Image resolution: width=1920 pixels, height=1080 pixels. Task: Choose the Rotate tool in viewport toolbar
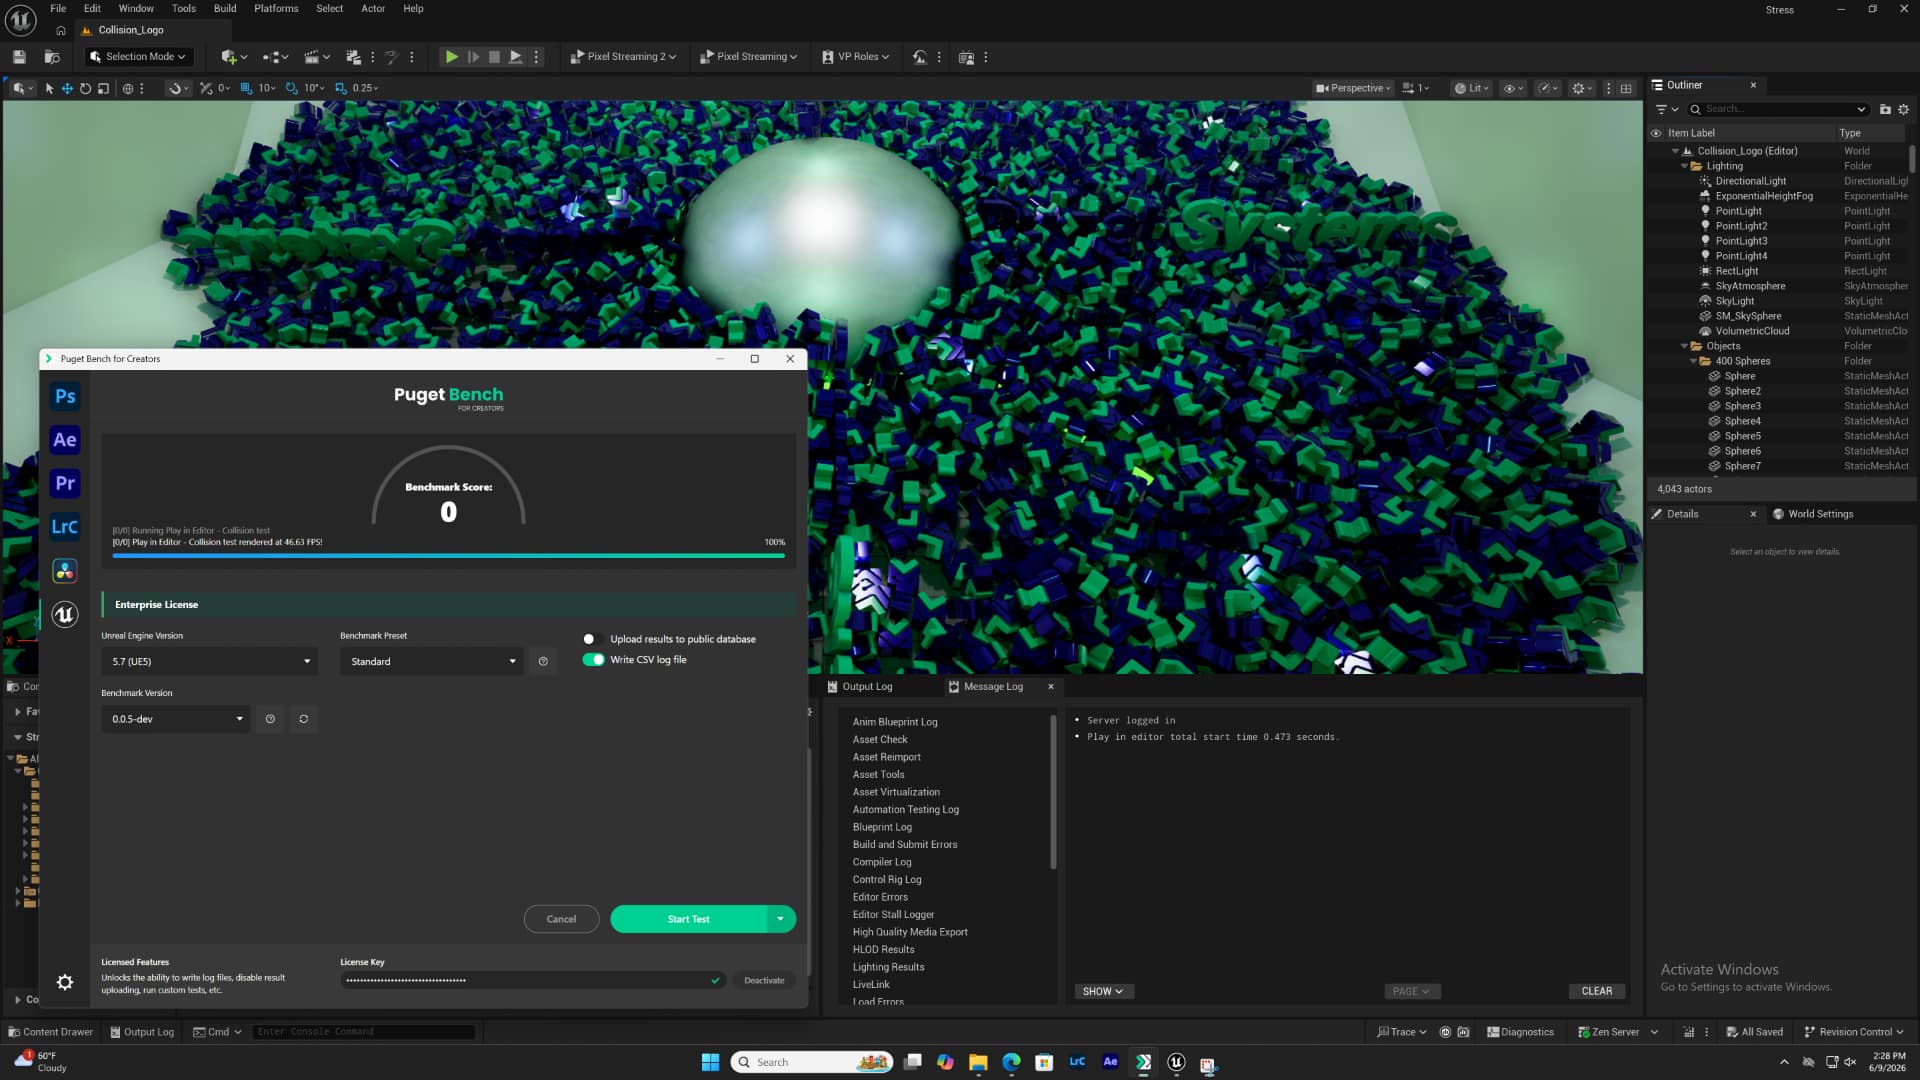pos(85,88)
